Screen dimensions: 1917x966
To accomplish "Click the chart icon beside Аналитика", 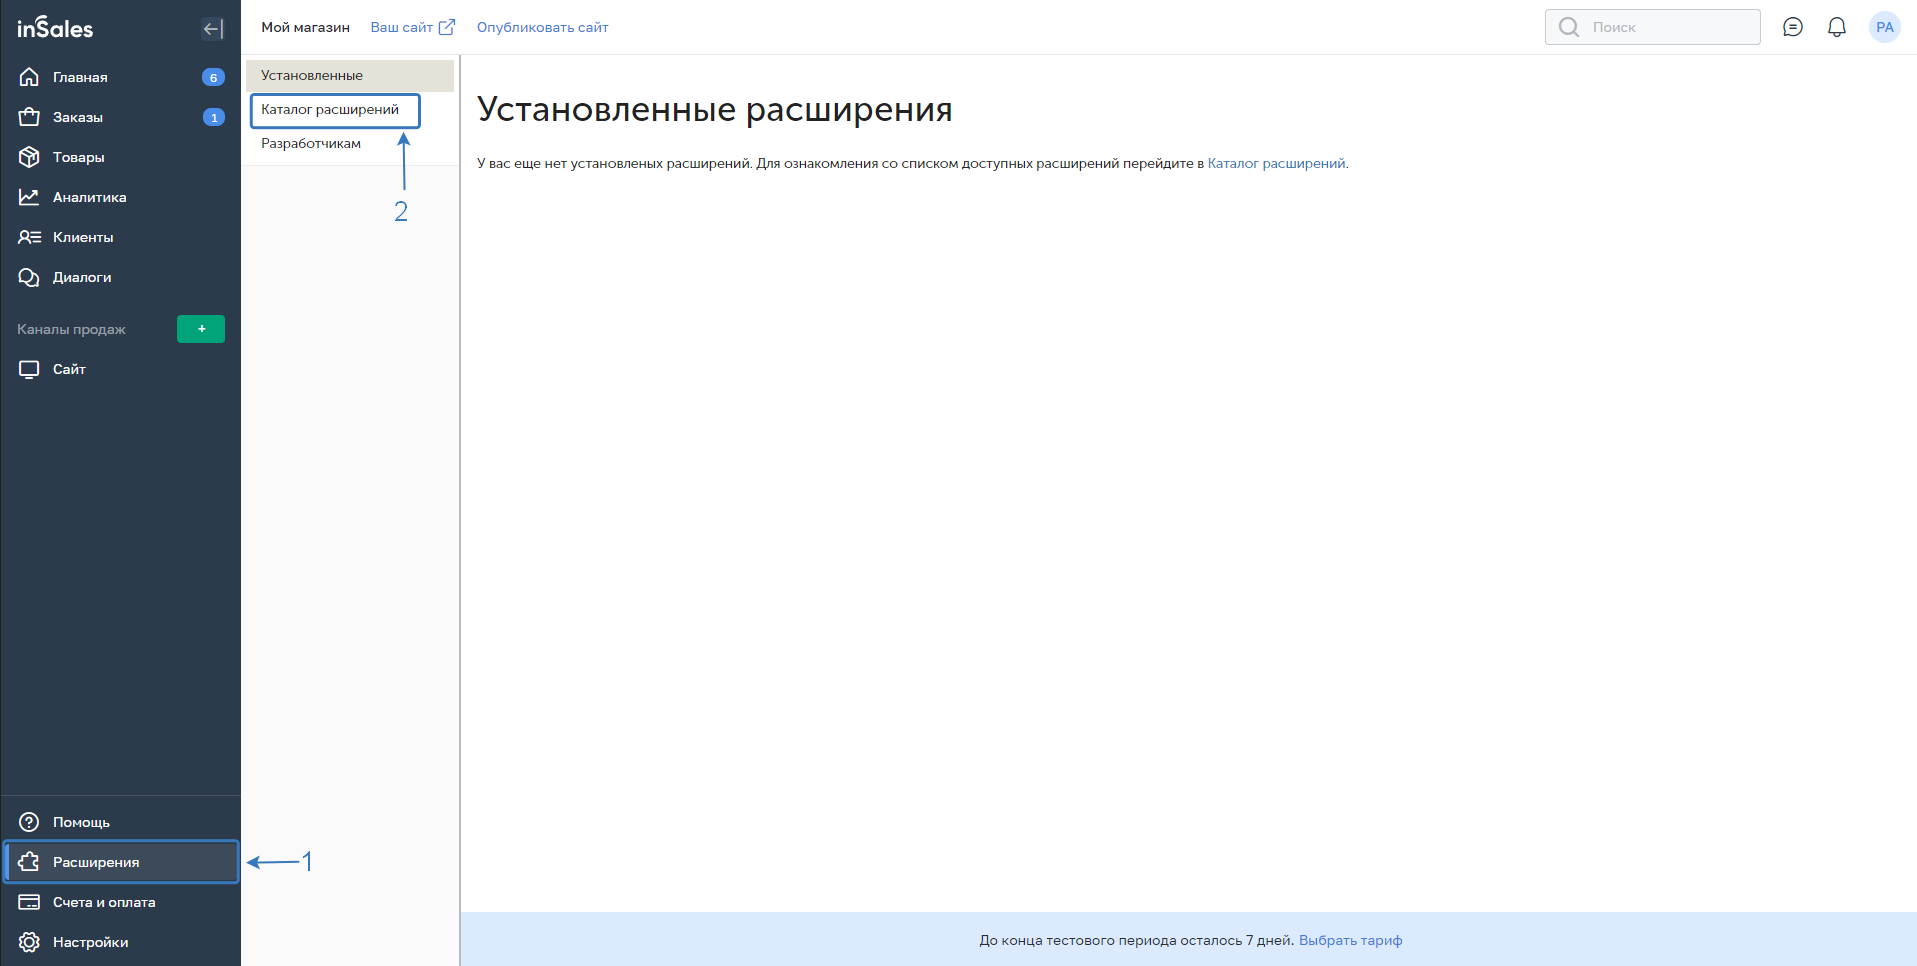I will (x=29, y=197).
